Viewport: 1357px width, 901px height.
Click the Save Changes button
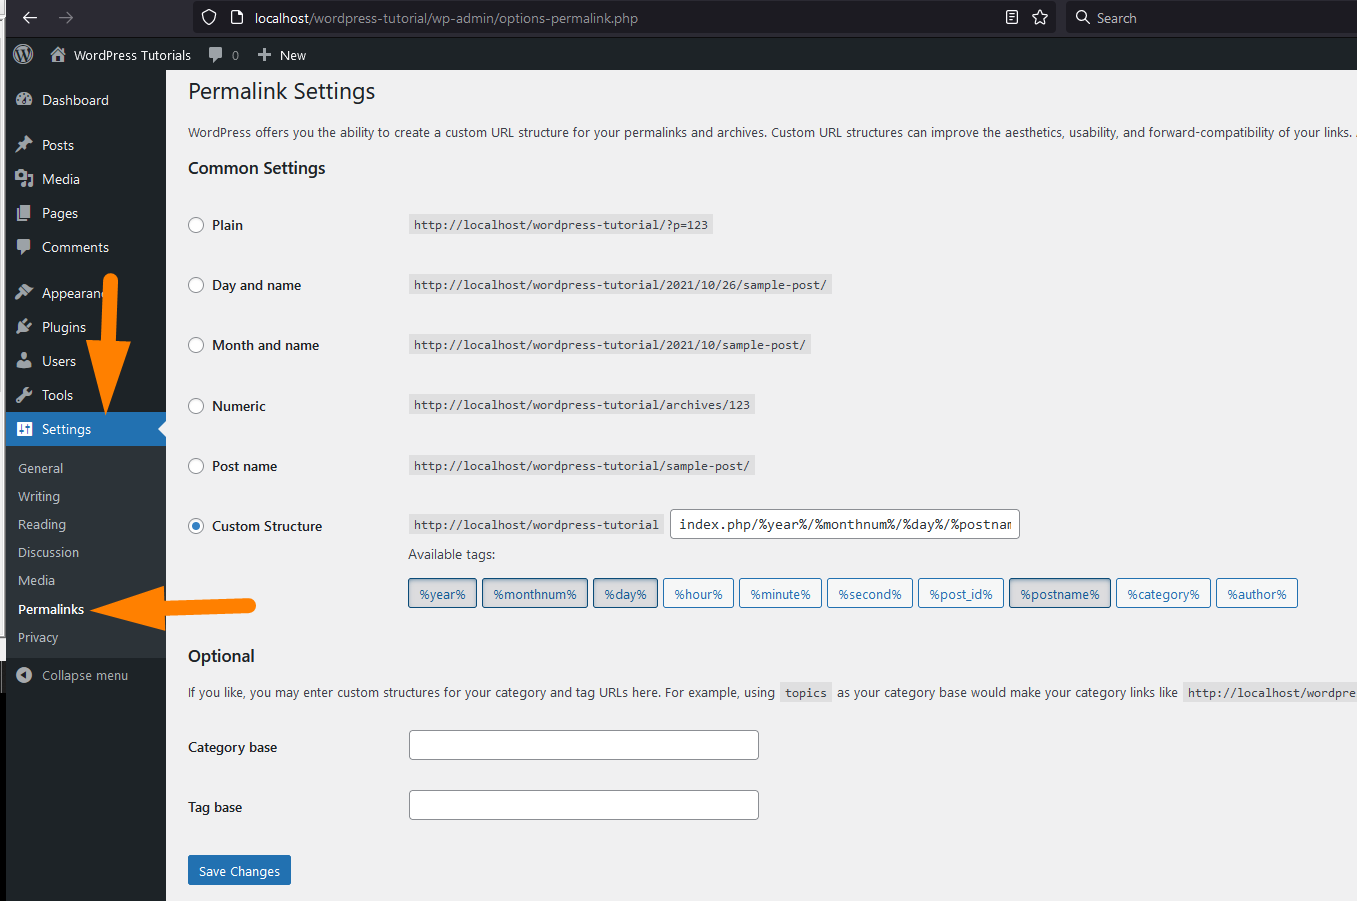238,870
